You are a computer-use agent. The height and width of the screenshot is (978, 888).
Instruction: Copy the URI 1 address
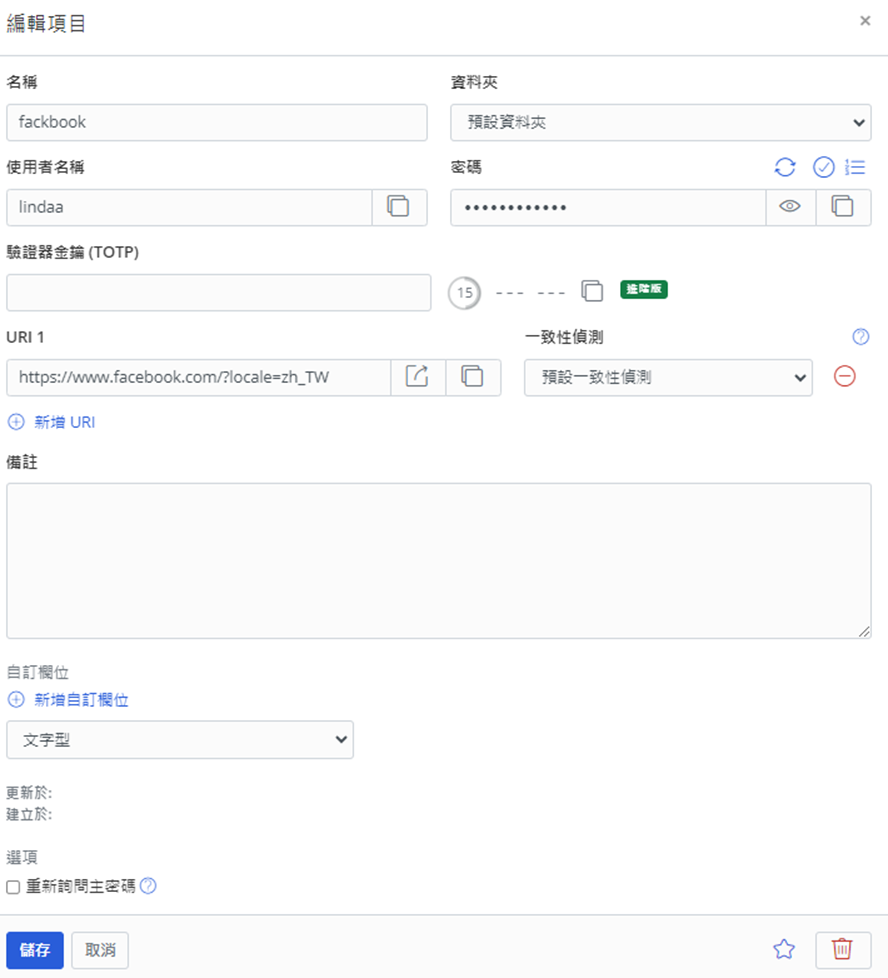473,377
